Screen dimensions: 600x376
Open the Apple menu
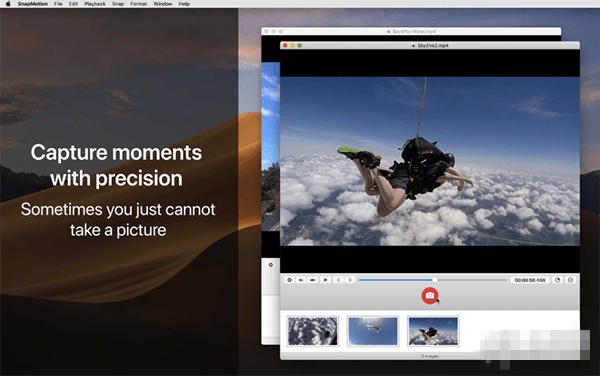[x=8, y=4]
